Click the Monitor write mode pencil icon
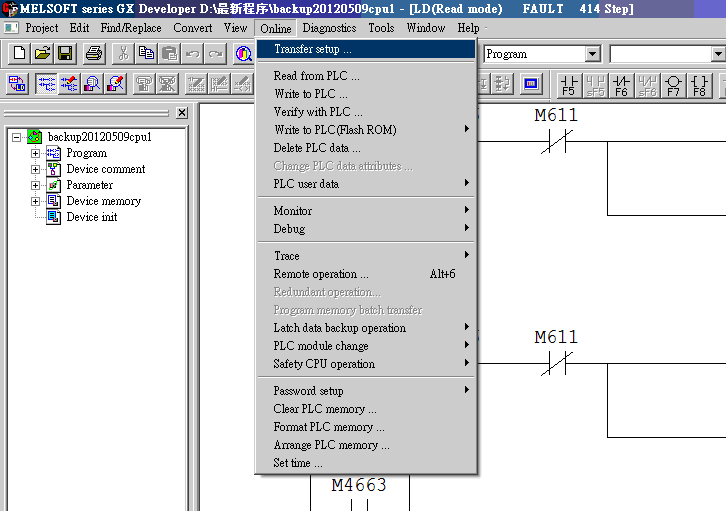Screen dimensions: 726x511 click(x=115, y=84)
